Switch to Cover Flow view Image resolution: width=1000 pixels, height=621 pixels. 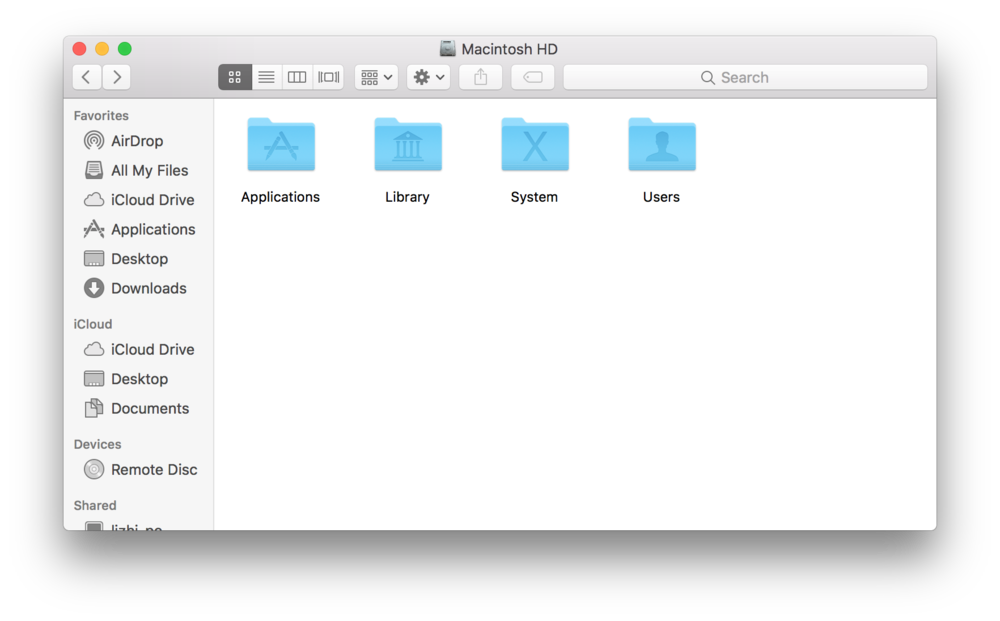point(328,77)
